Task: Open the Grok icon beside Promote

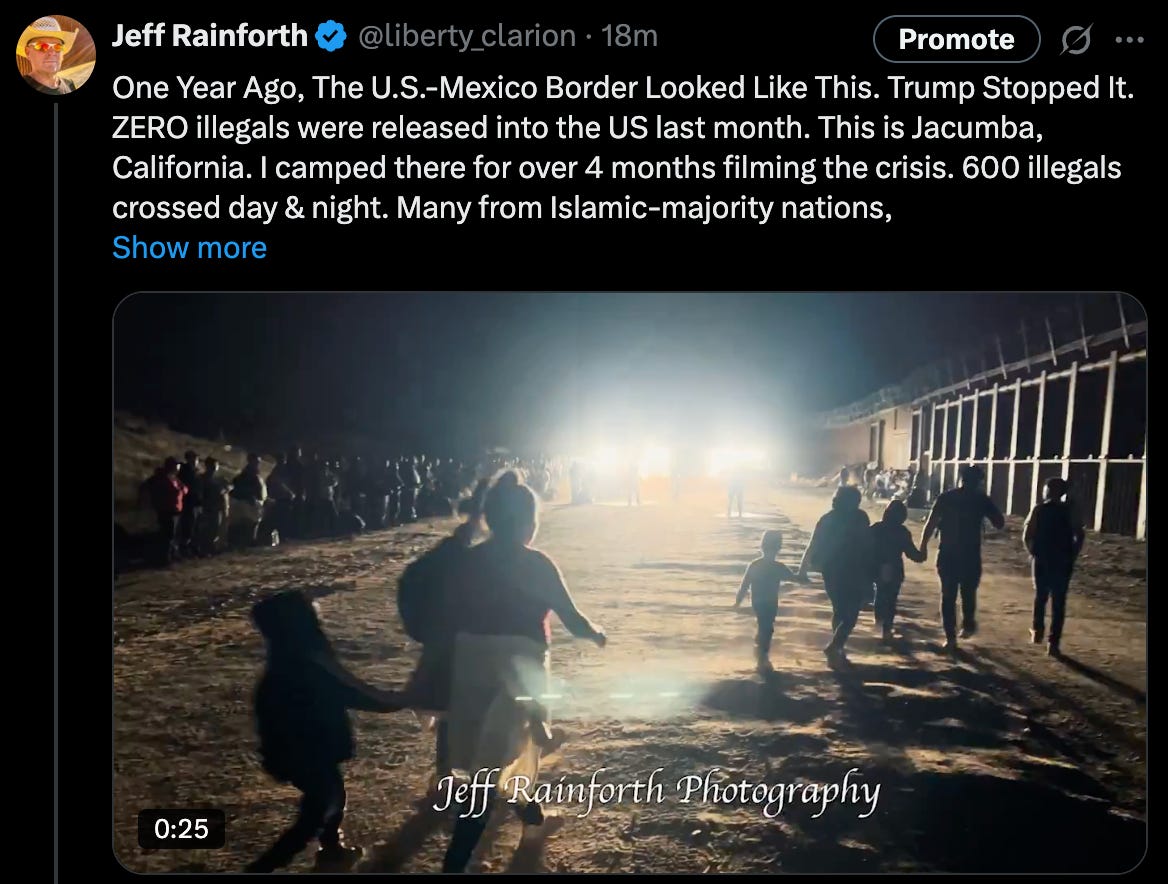Action: tap(1076, 39)
